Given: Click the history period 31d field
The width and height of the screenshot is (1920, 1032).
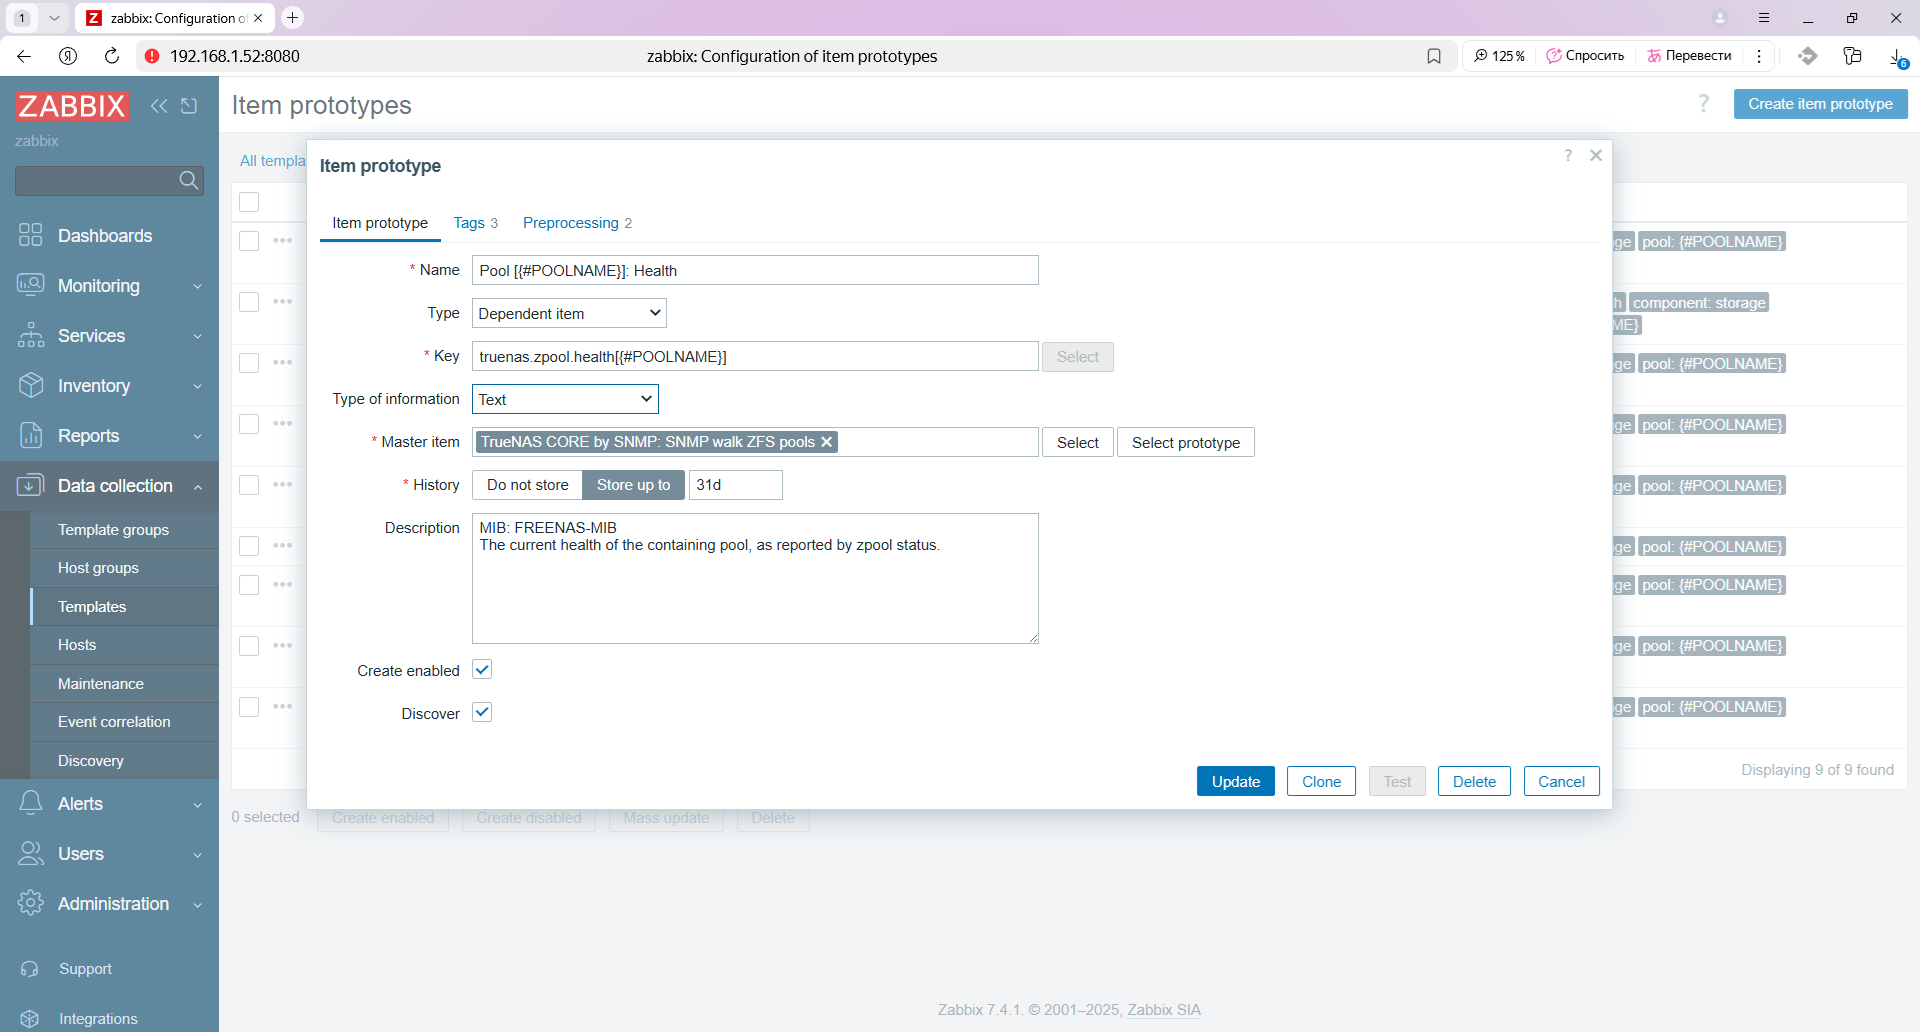Looking at the screenshot, I should coord(736,485).
